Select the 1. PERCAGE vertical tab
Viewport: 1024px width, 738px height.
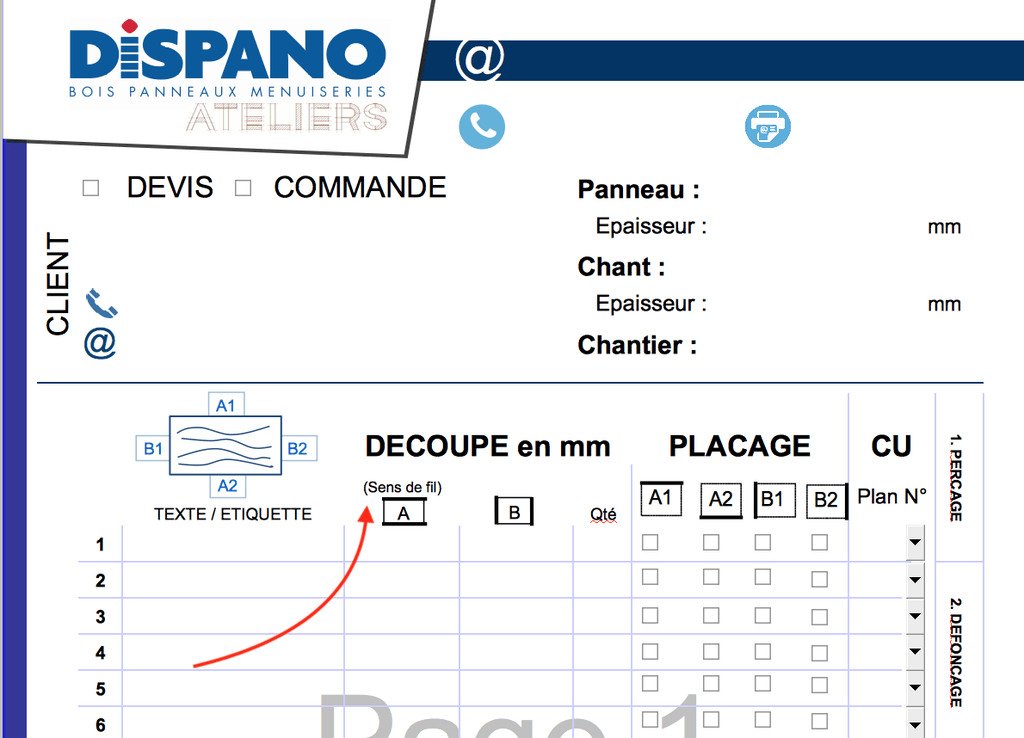[955, 478]
